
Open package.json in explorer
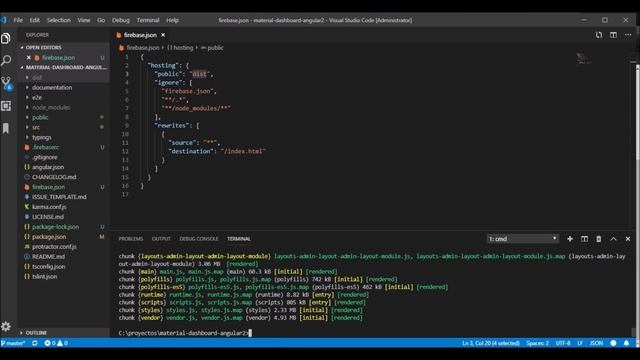tap(49, 237)
